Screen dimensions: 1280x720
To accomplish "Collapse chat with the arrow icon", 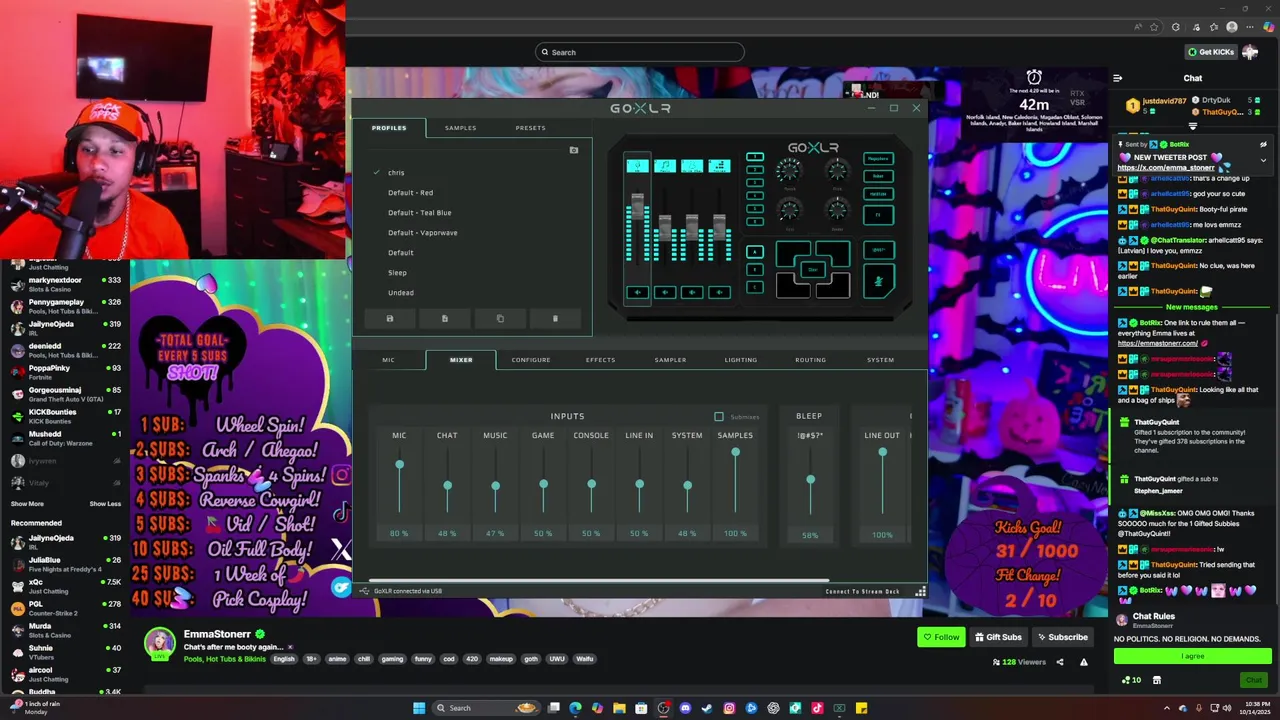I will tap(1118, 78).
